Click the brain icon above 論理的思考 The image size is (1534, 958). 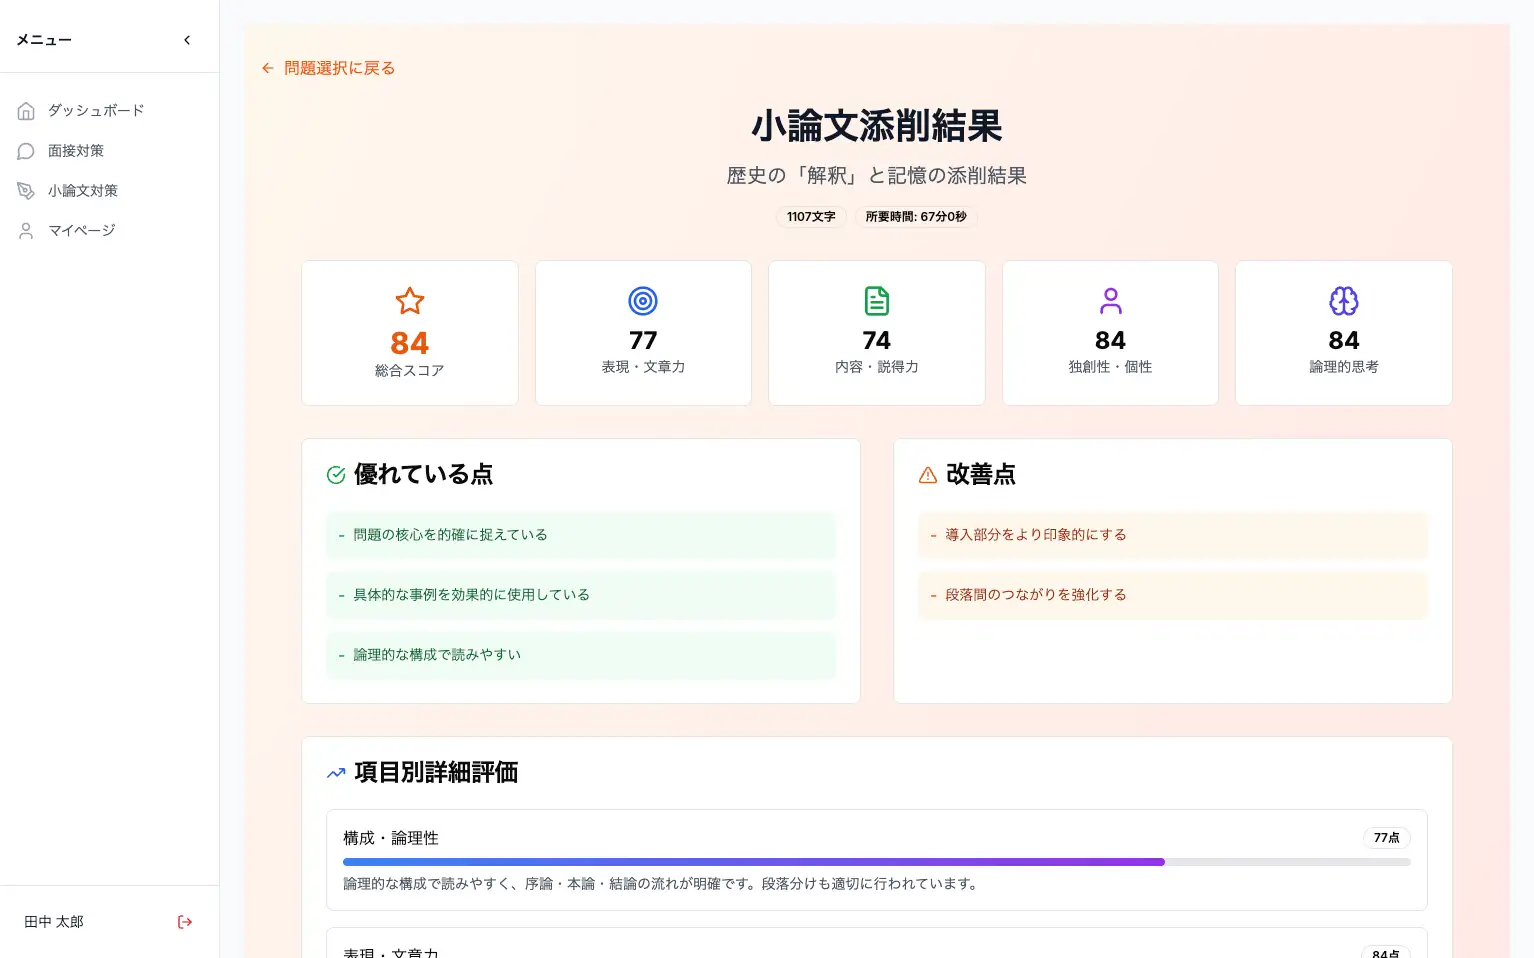pos(1344,301)
